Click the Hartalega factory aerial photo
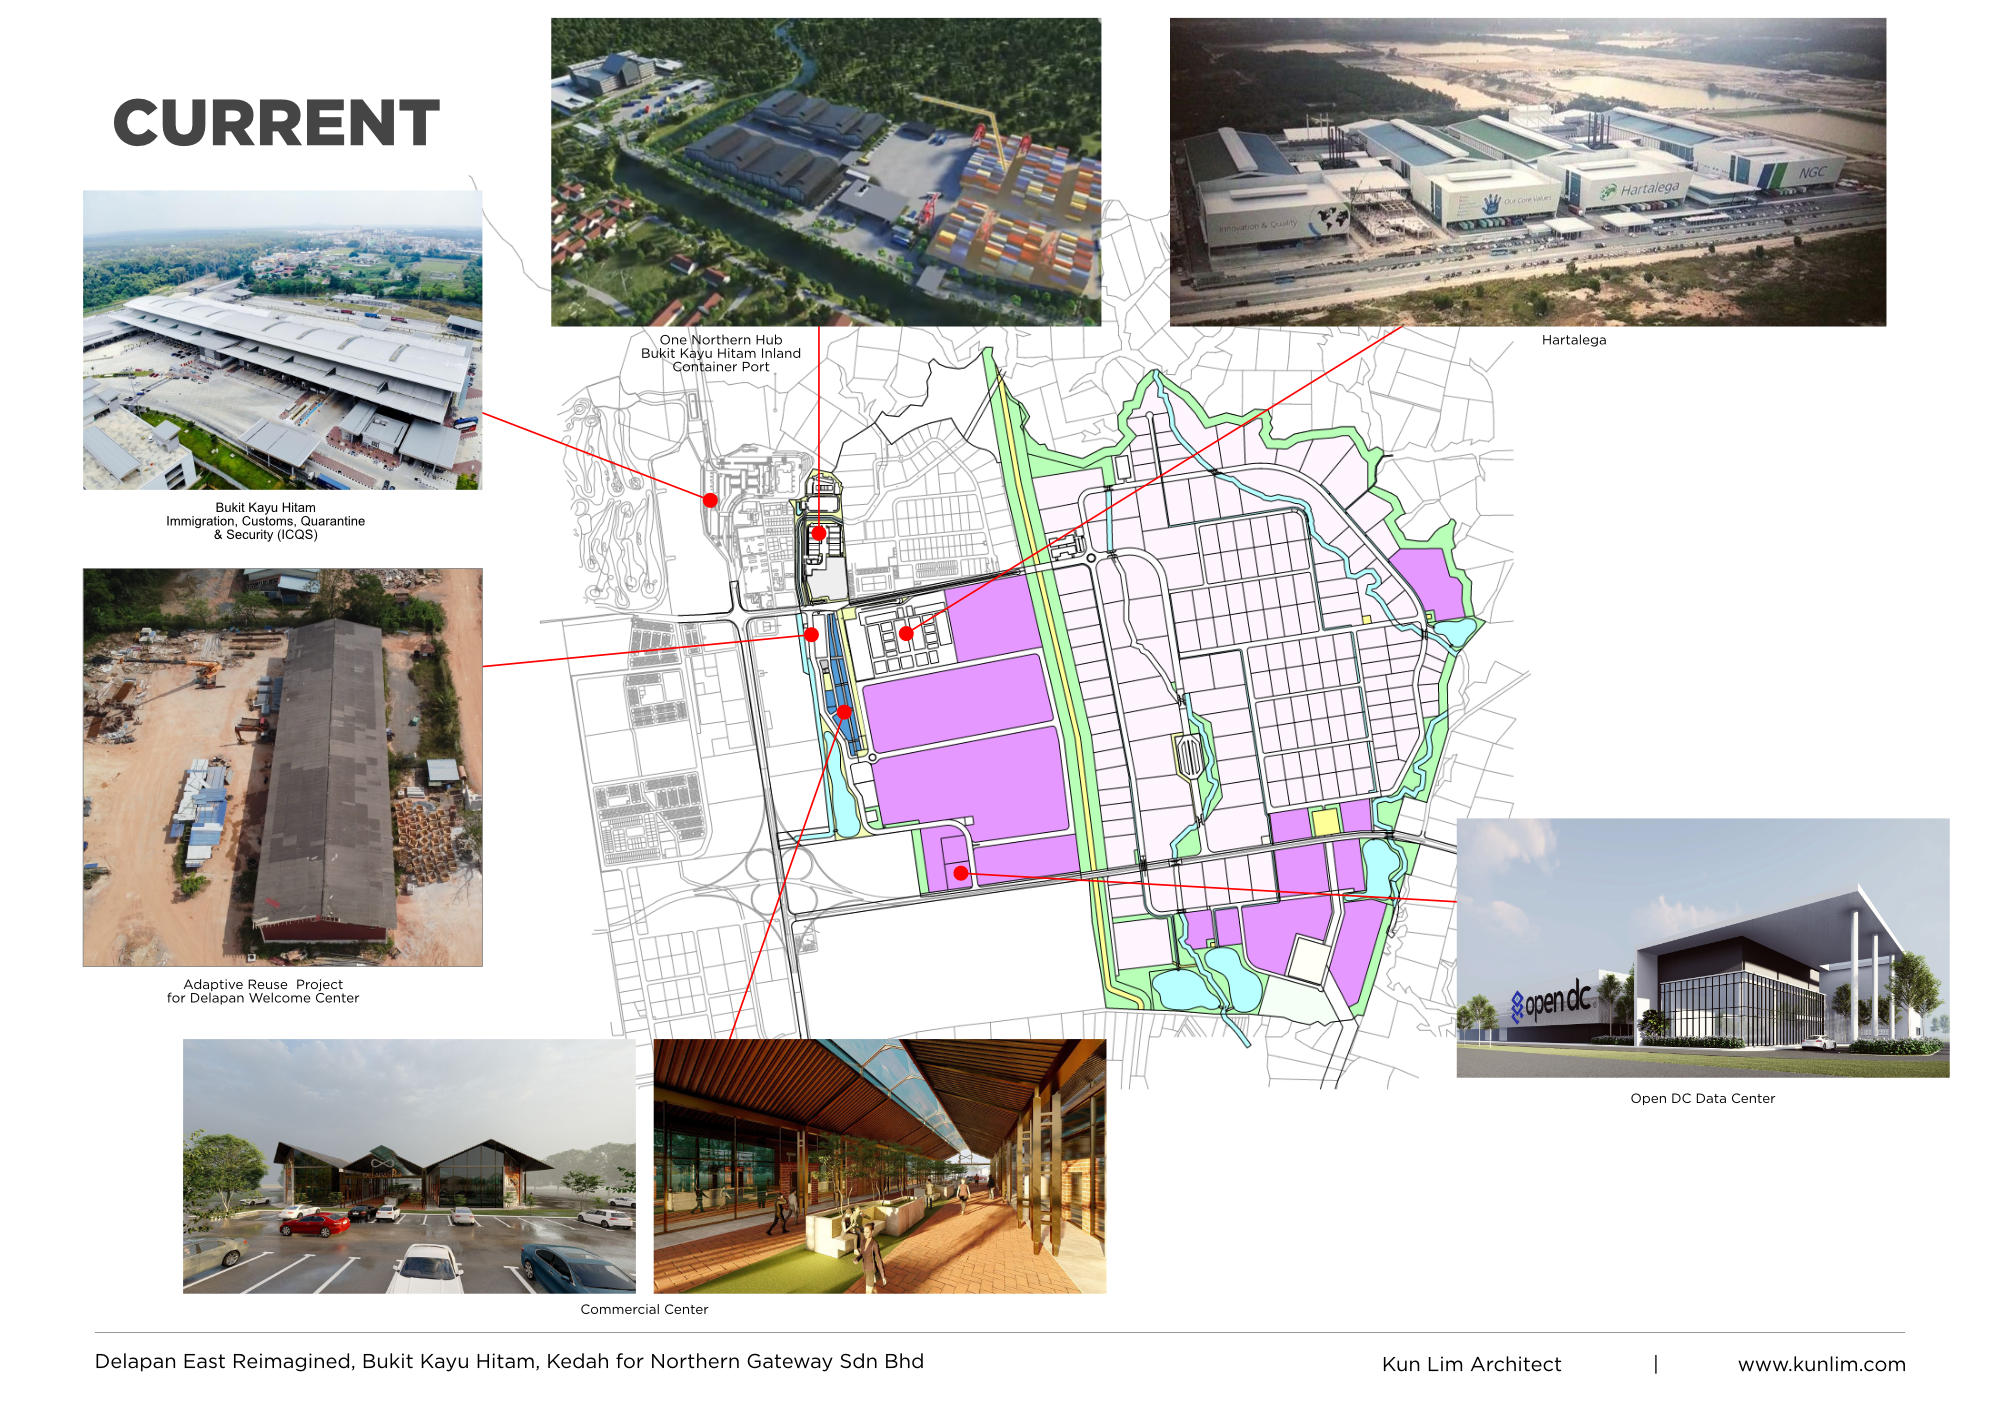 (x=1527, y=172)
